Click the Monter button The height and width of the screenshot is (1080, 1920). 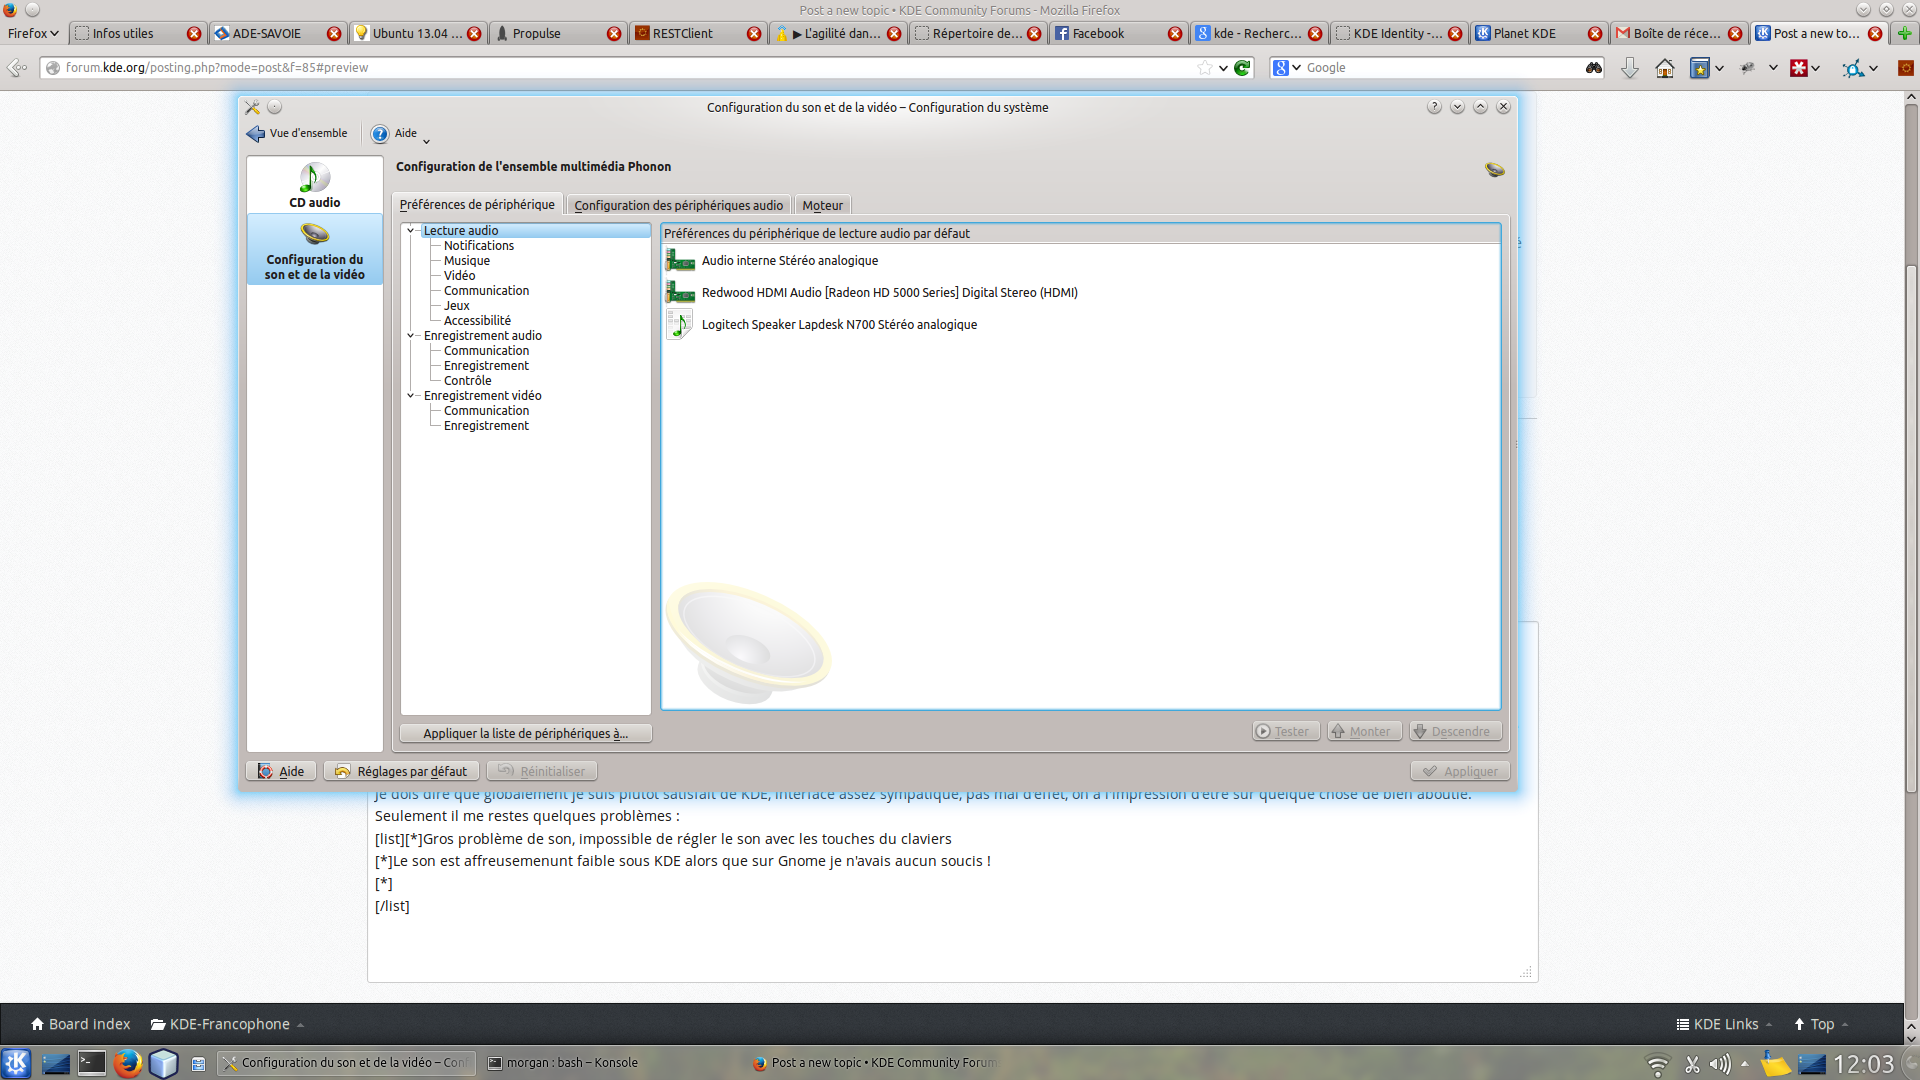click(1364, 731)
